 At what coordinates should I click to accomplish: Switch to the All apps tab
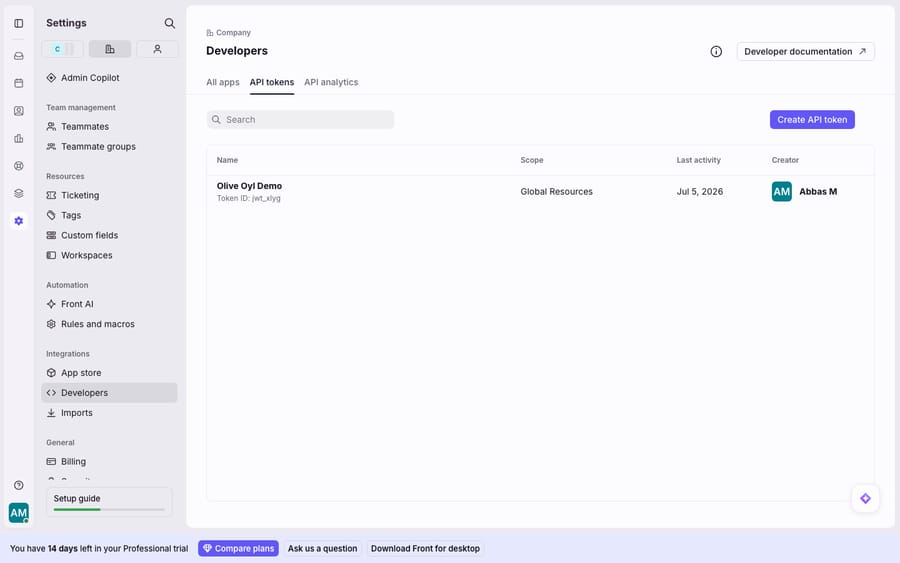point(223,82)
